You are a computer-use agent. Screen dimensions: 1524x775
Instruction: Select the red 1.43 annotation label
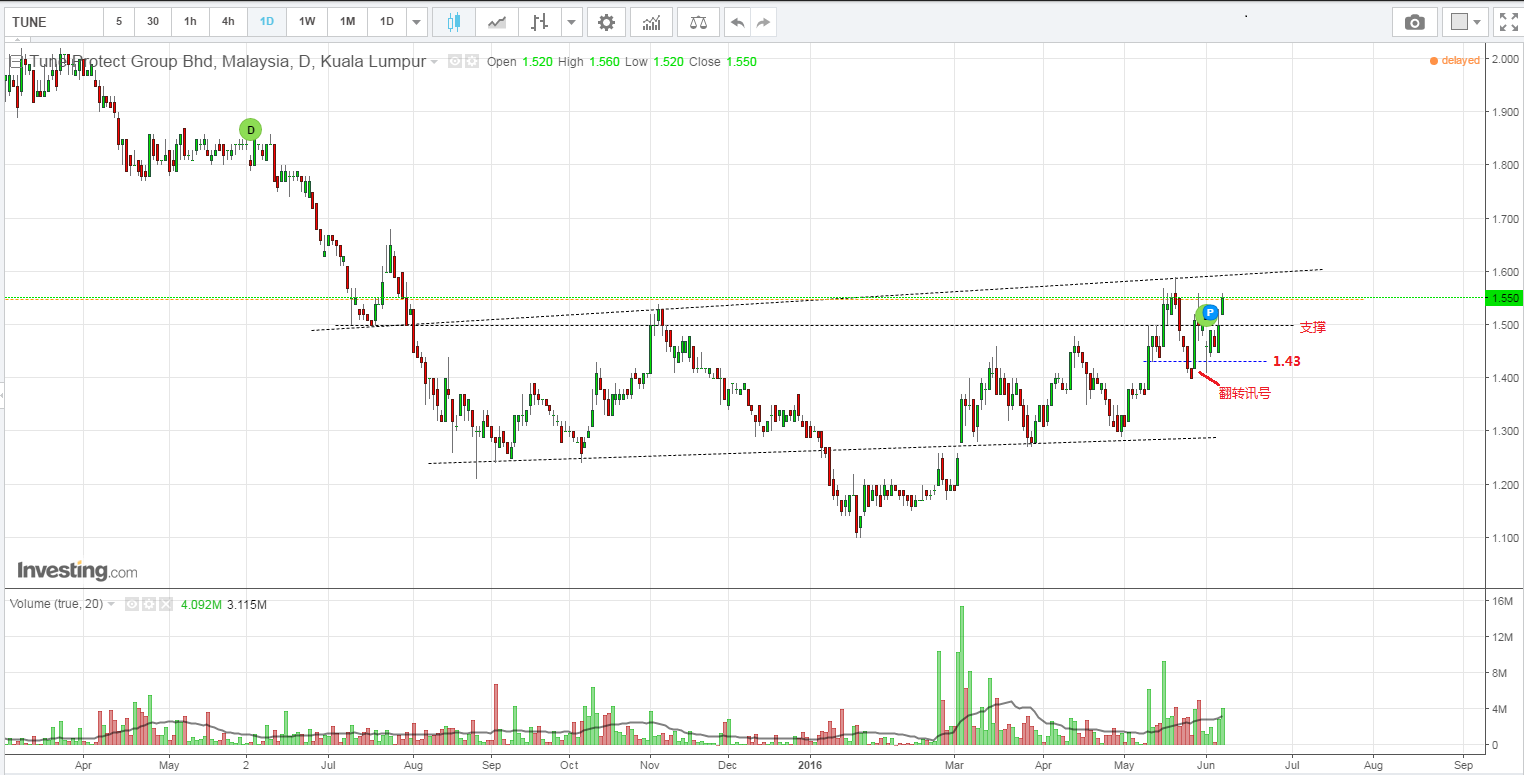pyautogui.click(x=1286, y=361)
